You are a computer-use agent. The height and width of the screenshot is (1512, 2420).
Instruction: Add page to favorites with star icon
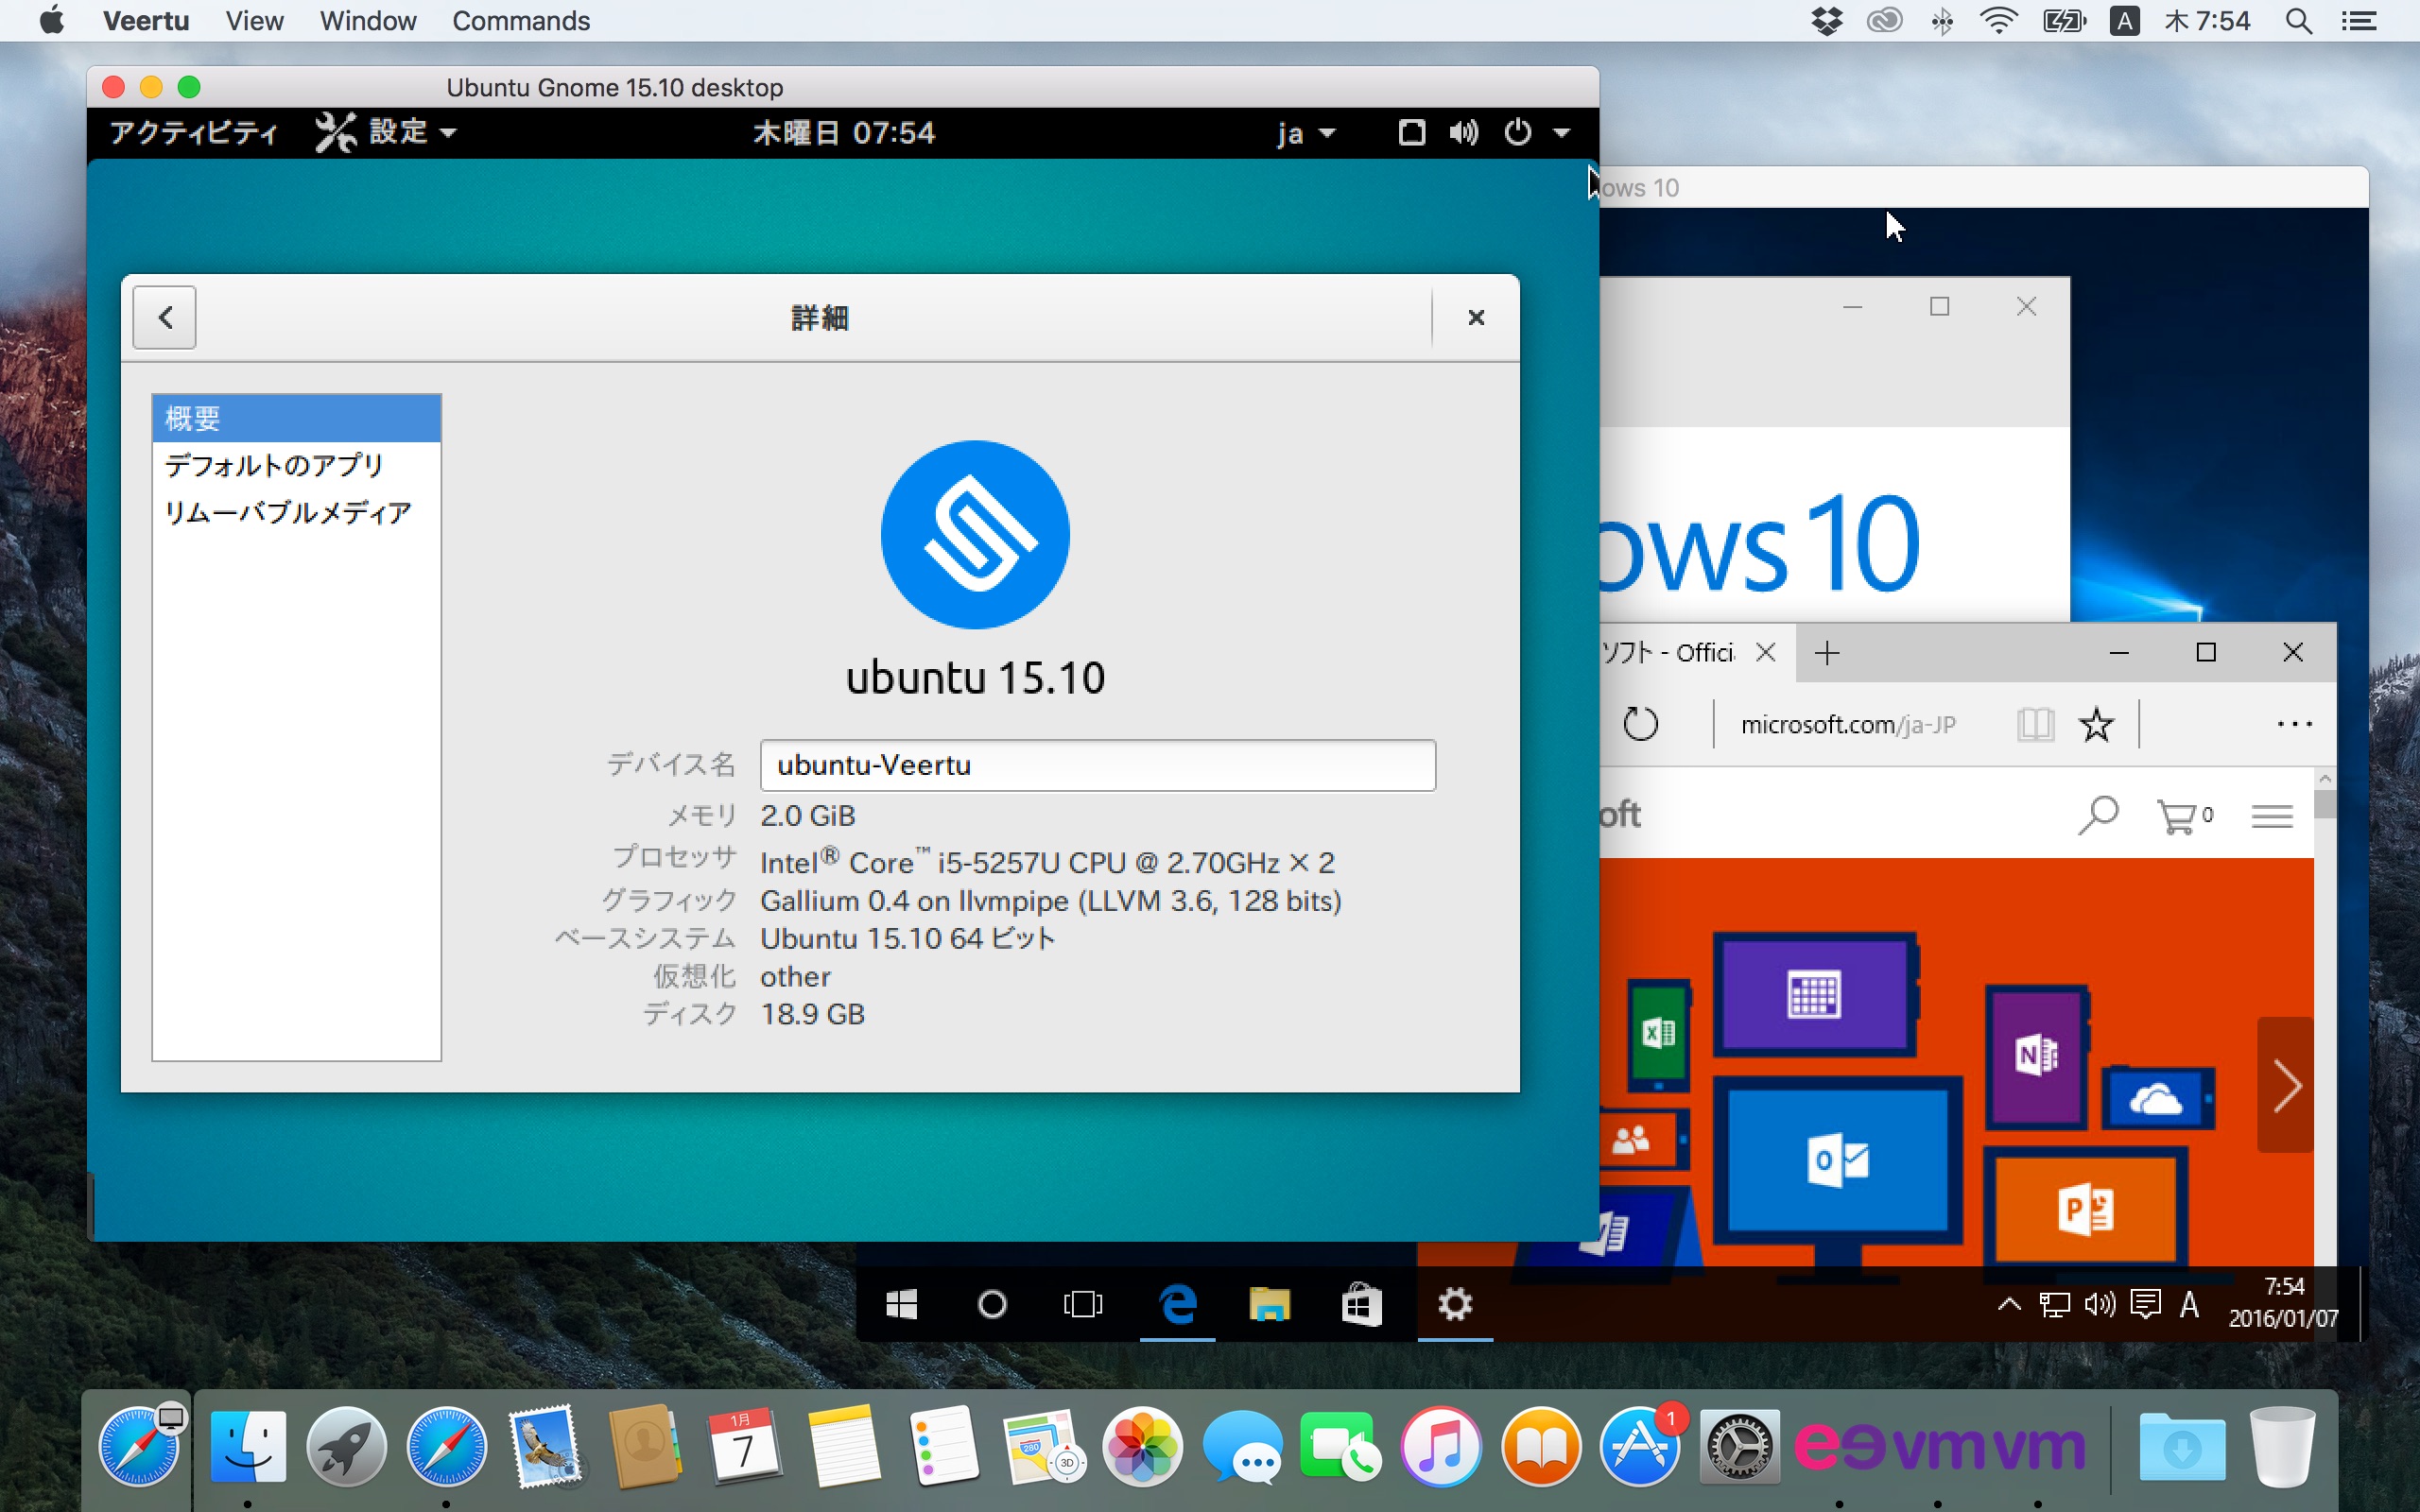point(2096,724)
